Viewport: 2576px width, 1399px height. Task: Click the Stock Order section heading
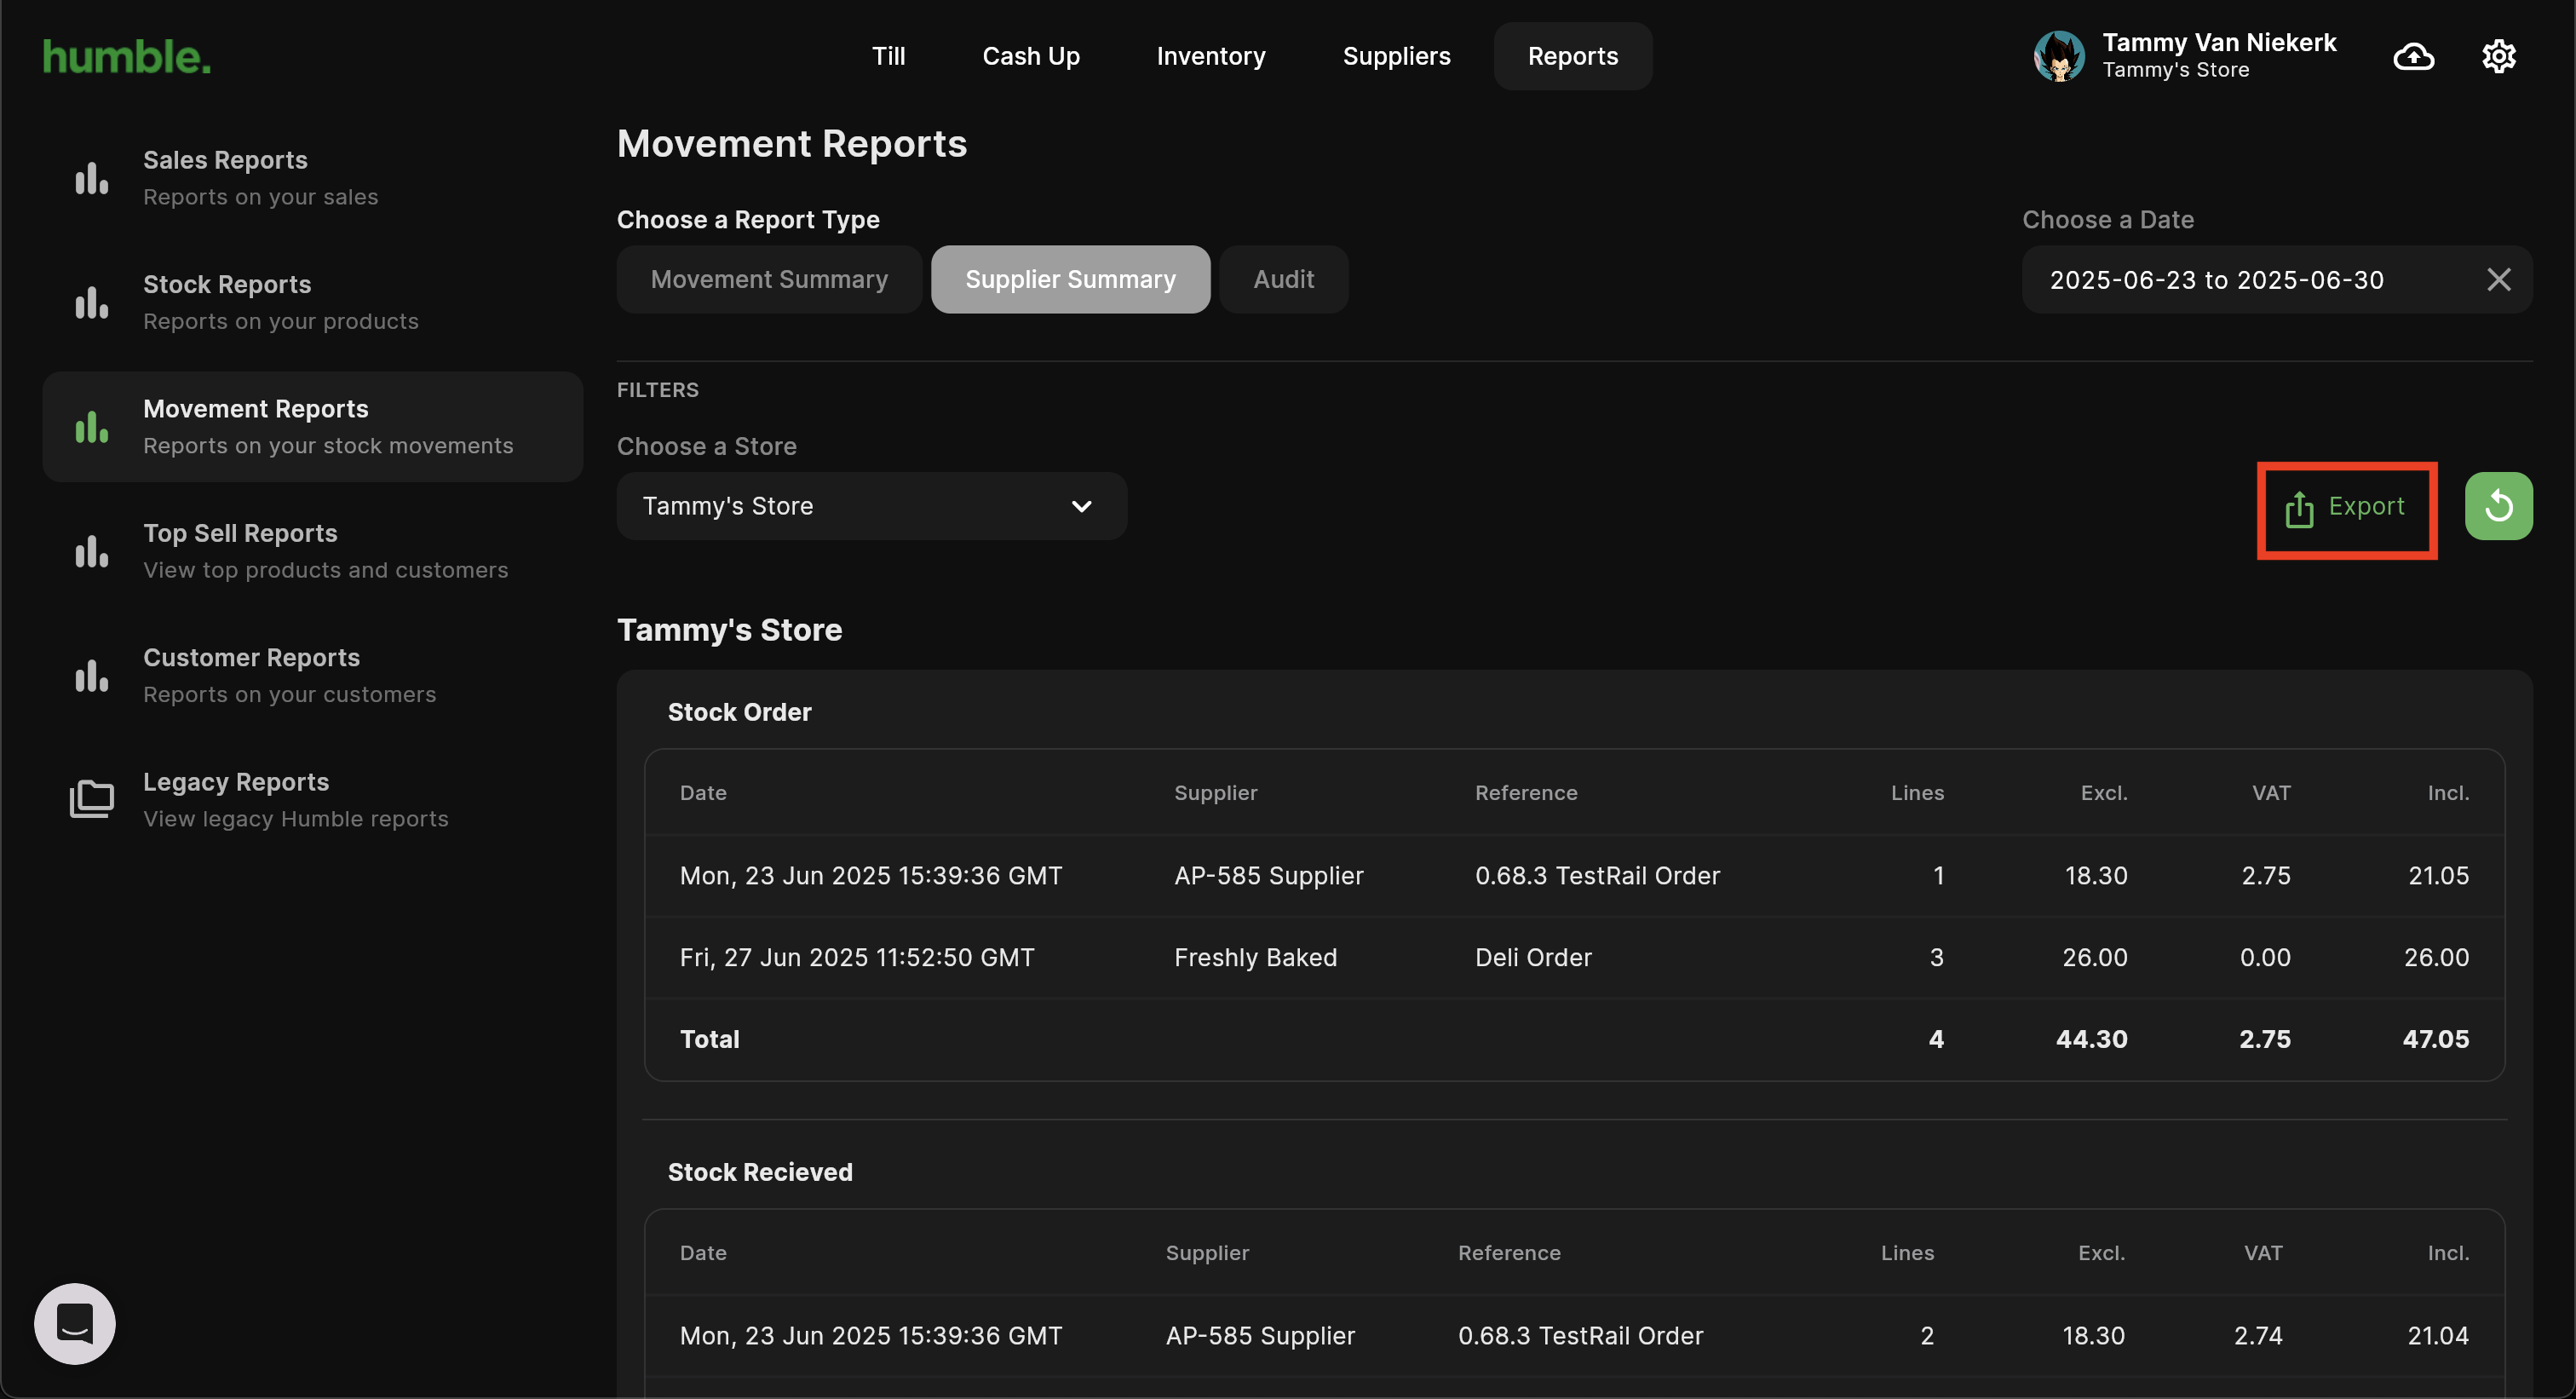pos(739,712)
